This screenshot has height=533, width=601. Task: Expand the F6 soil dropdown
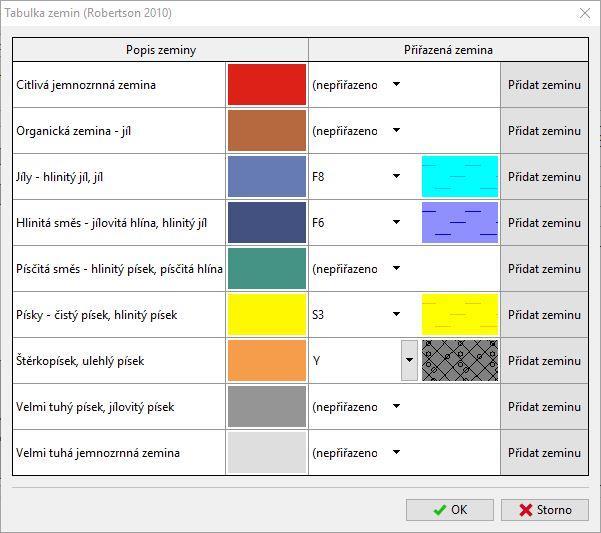pyautogui.click(x=397, y=222)
